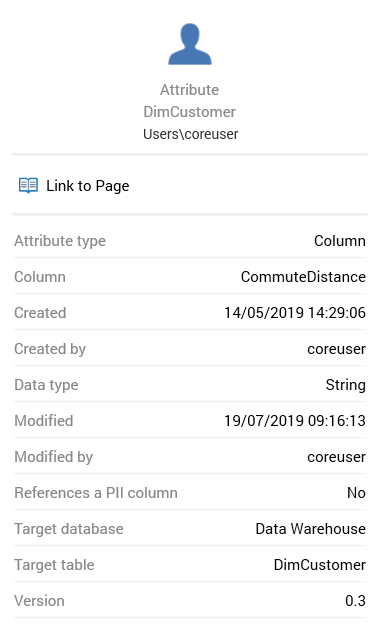Image resolution: width=382 pixels, height=626 pixels.
Task: Click the Data type row label
Action: (46, 385)
